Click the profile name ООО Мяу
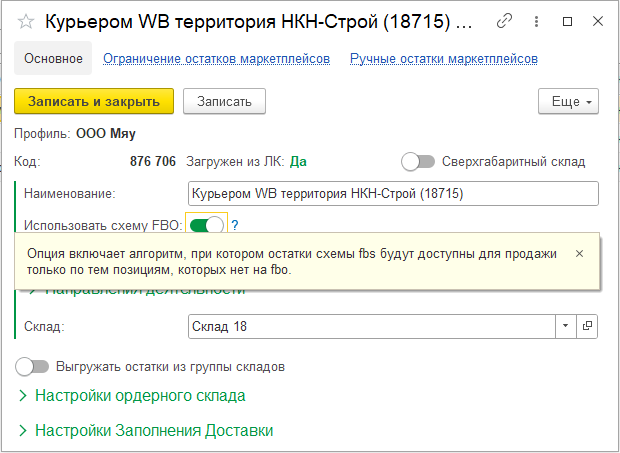The width and height of the screenshot is (620, 453). click(x=106, y=134)
